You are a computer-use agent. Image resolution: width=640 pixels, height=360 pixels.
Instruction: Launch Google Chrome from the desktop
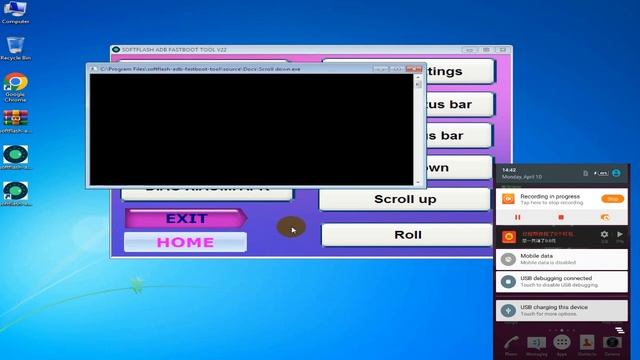tap(16, 87)
